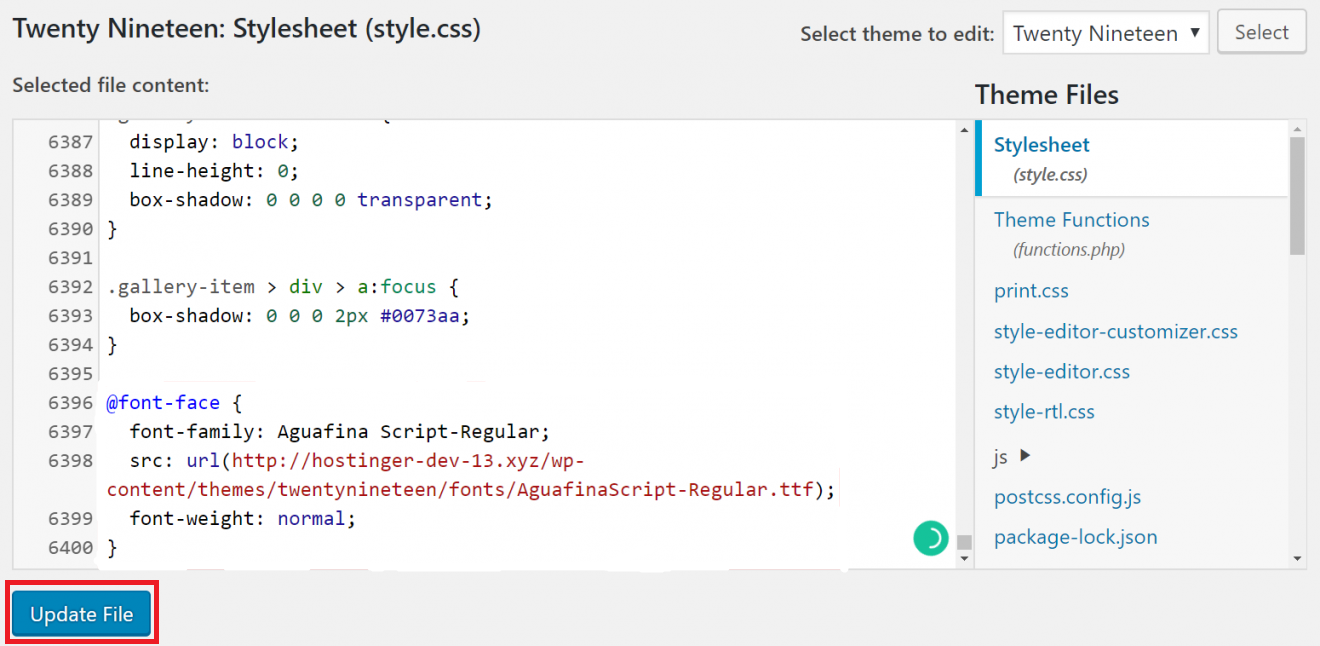Click the Theme Files scroll up arrow
Screen dimensions: 1320x646
[1297, 129]
